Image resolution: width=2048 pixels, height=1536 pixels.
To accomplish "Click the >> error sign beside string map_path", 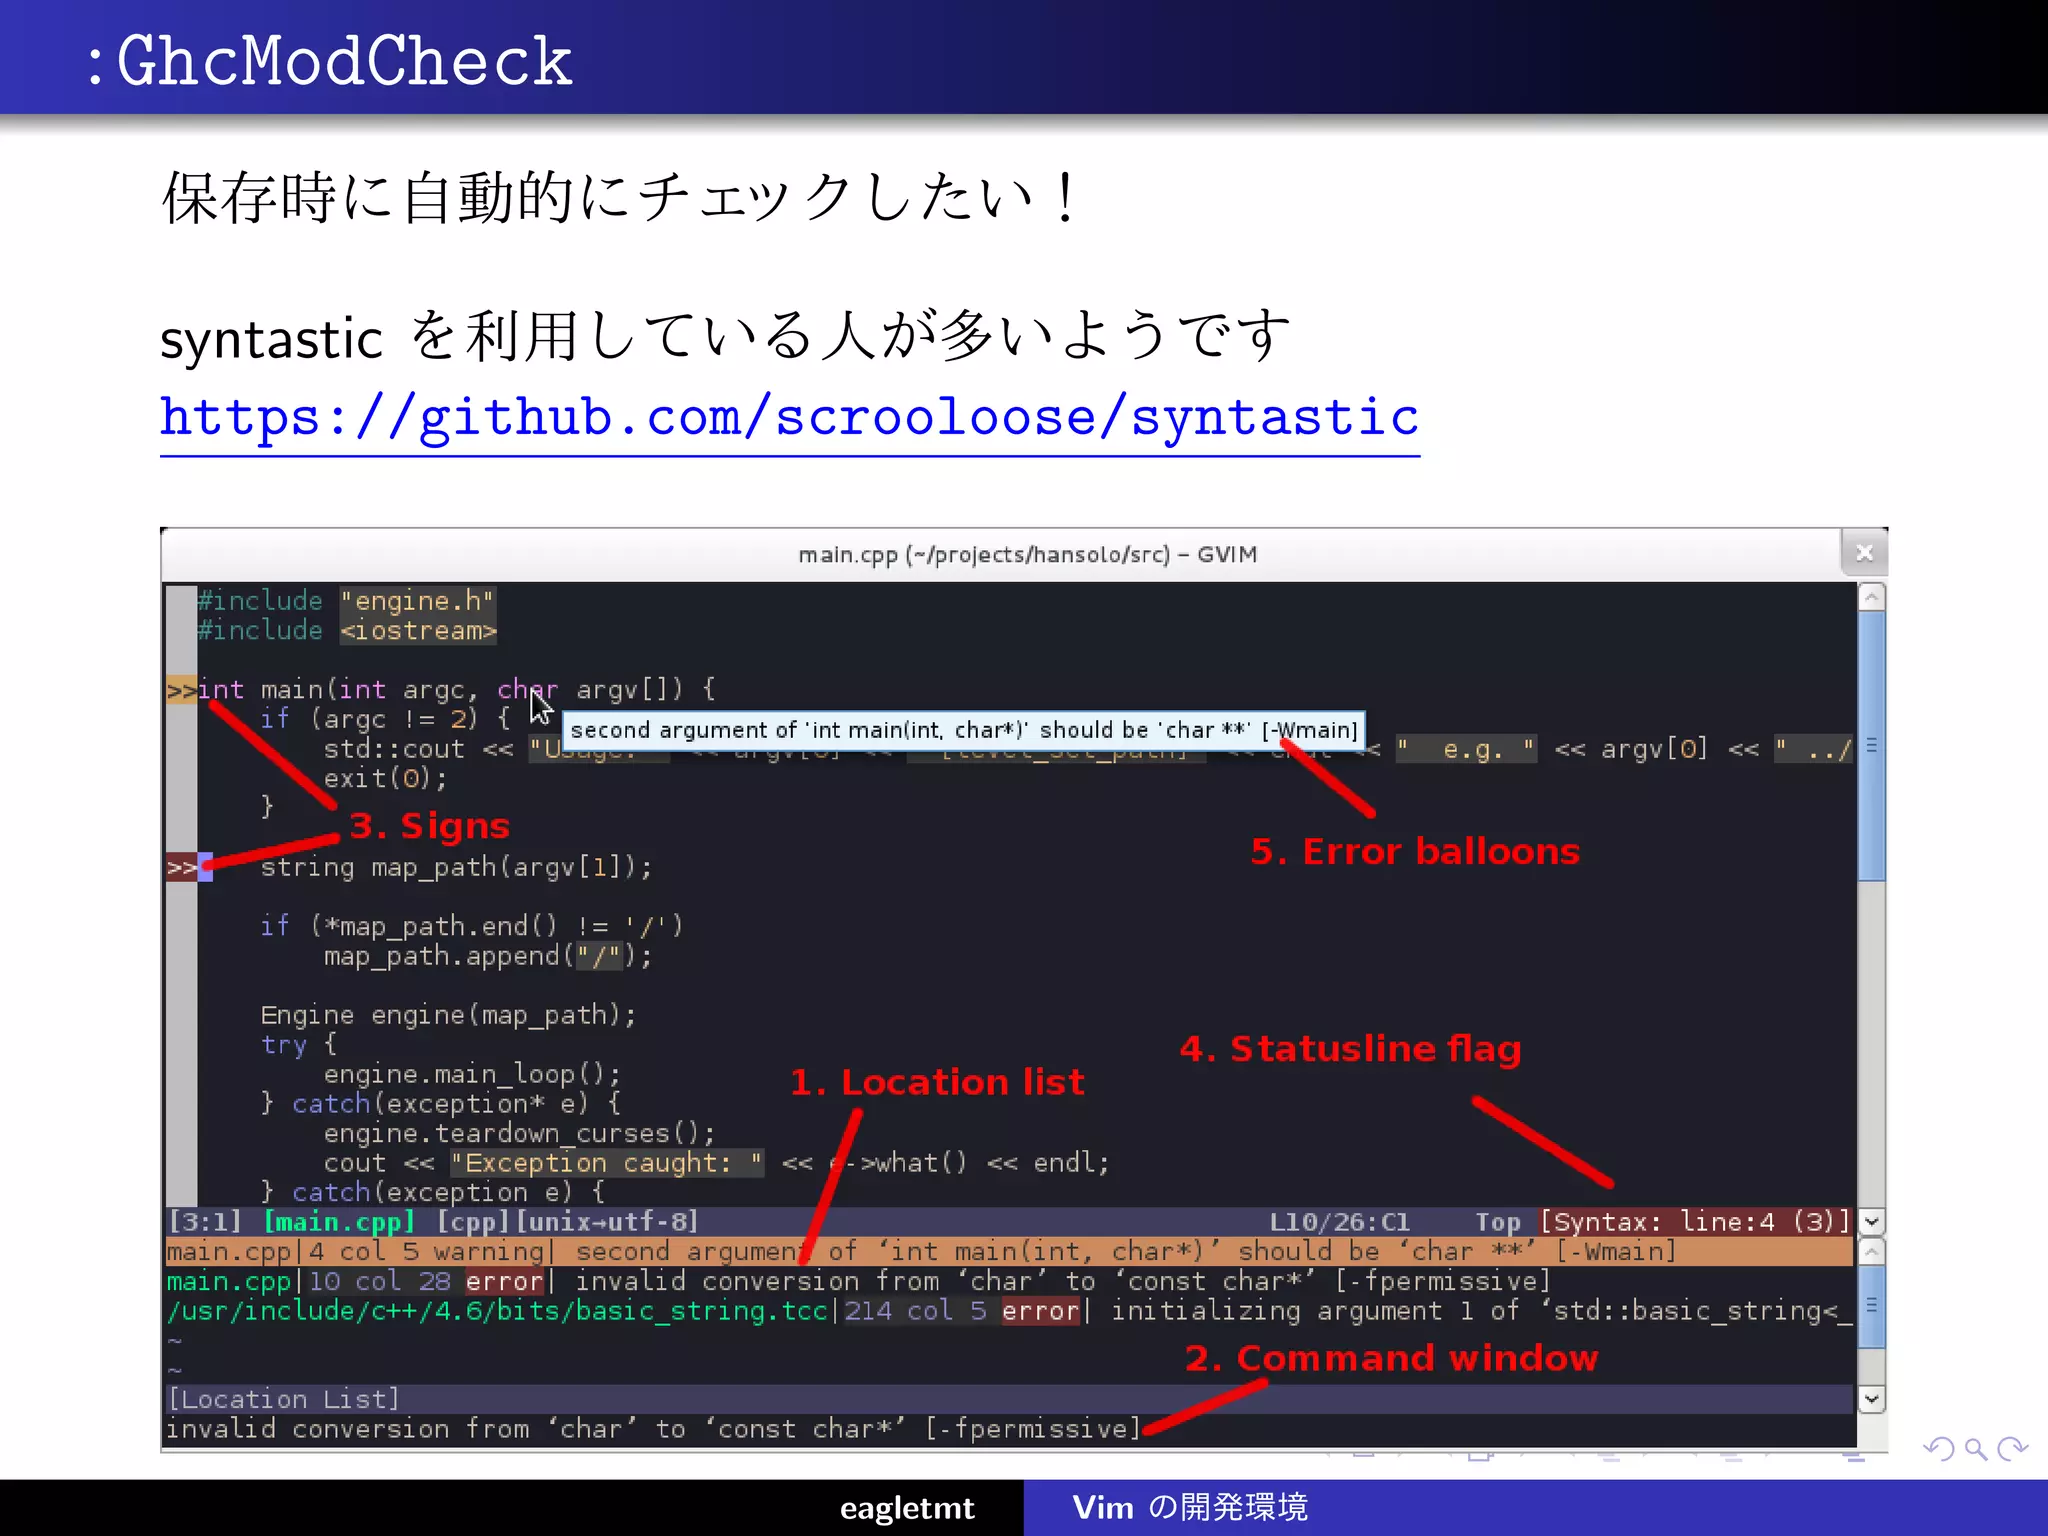I will click(181, 867).
